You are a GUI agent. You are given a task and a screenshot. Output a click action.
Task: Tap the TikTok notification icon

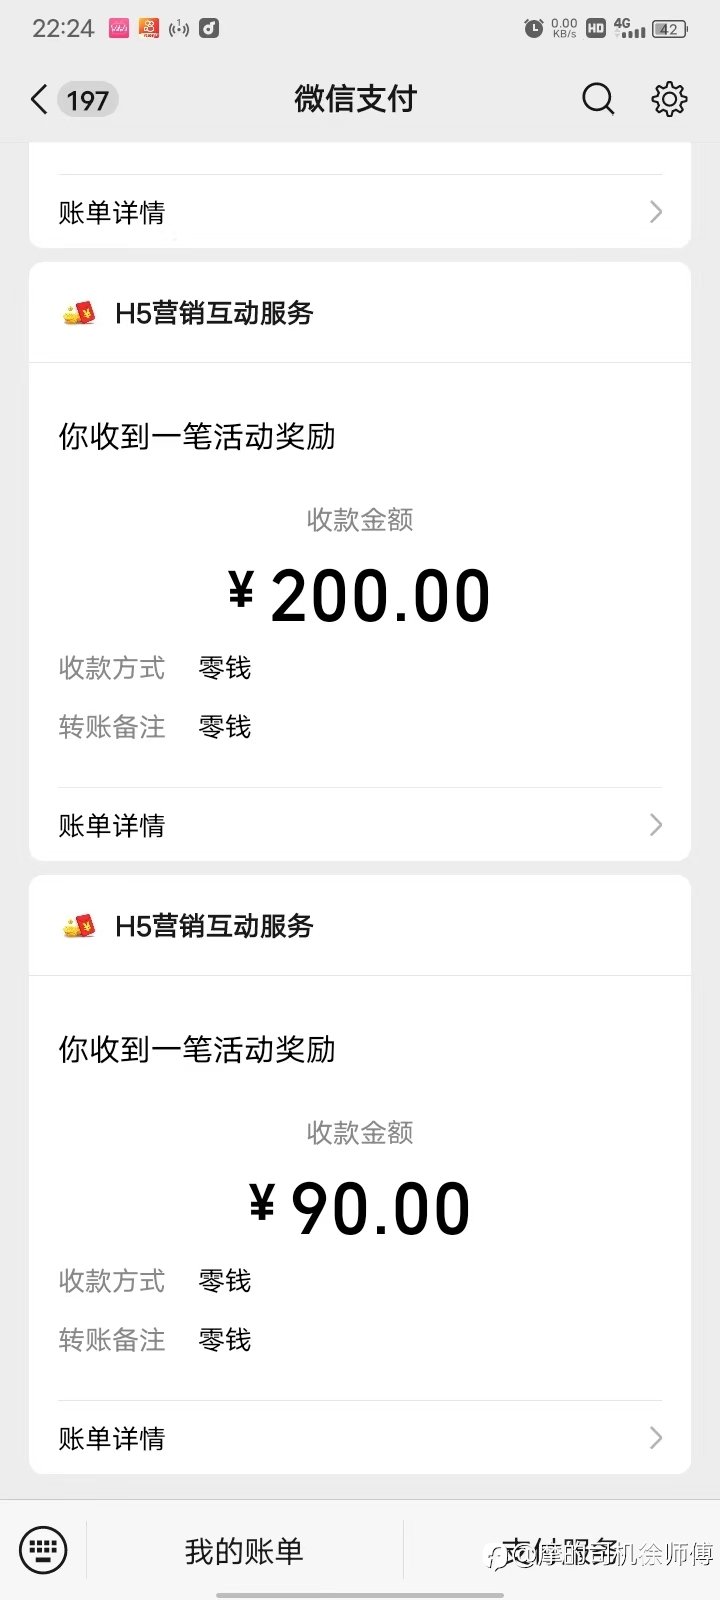pos(209,28)
